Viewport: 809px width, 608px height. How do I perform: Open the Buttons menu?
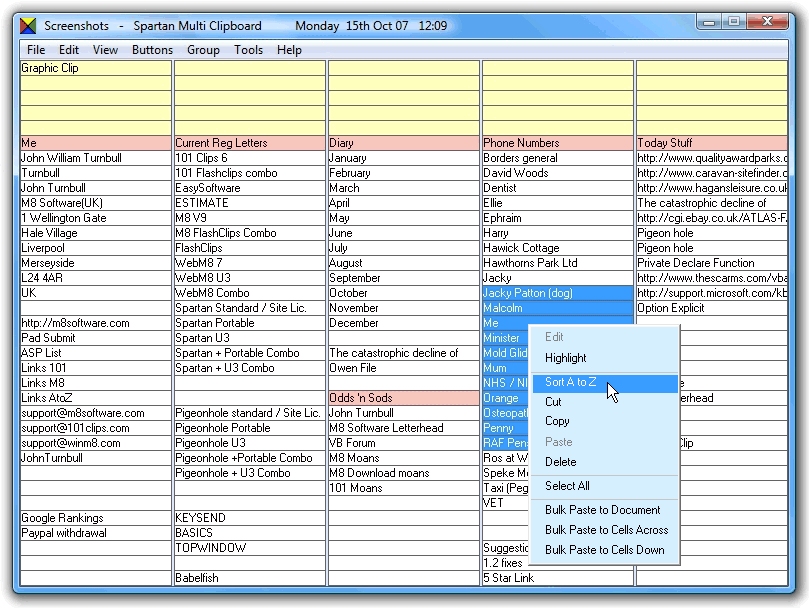coord(152,50)
